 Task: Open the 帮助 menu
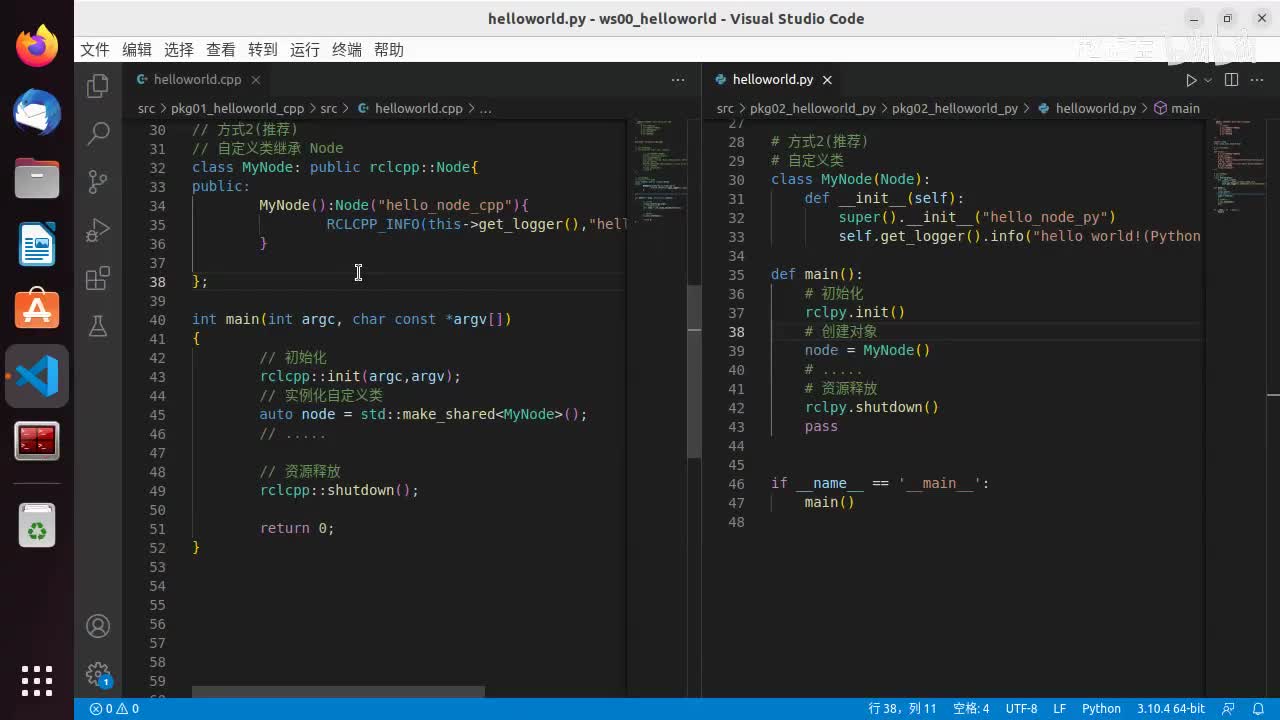coord(389,50)
